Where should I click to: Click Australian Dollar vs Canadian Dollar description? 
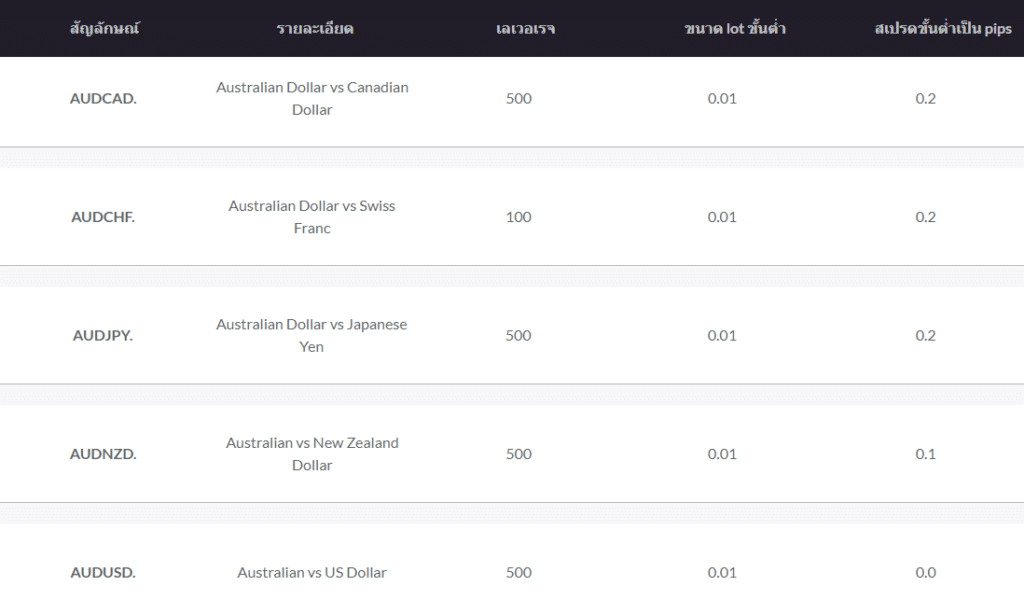click(312, 99)
